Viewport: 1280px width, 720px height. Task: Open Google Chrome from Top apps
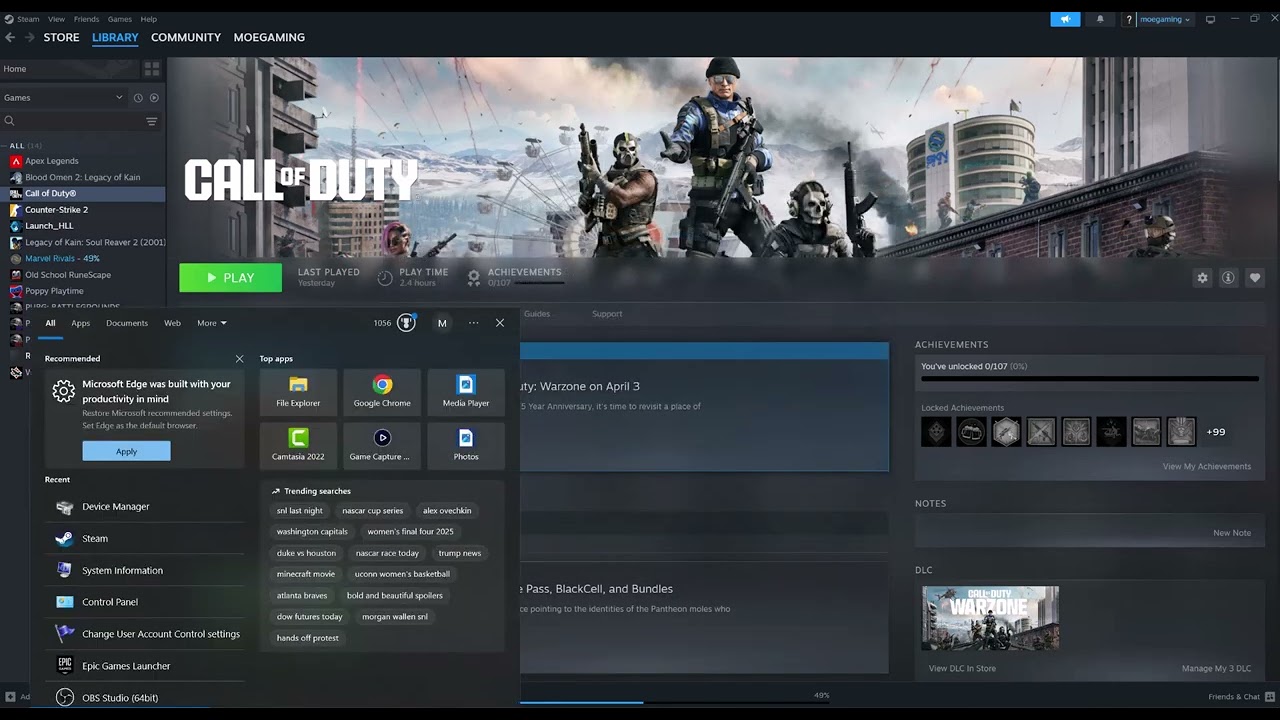(382, 391)
